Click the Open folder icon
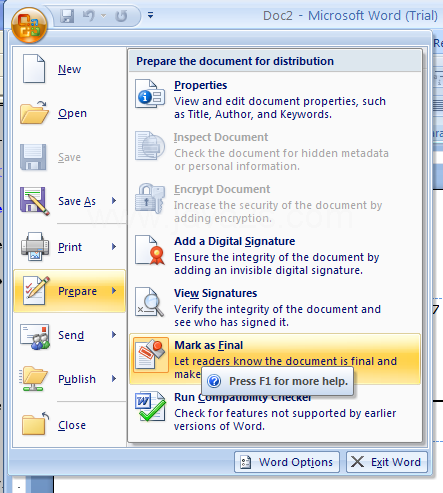Screen dimensions: 443x493 pos(34,113)
